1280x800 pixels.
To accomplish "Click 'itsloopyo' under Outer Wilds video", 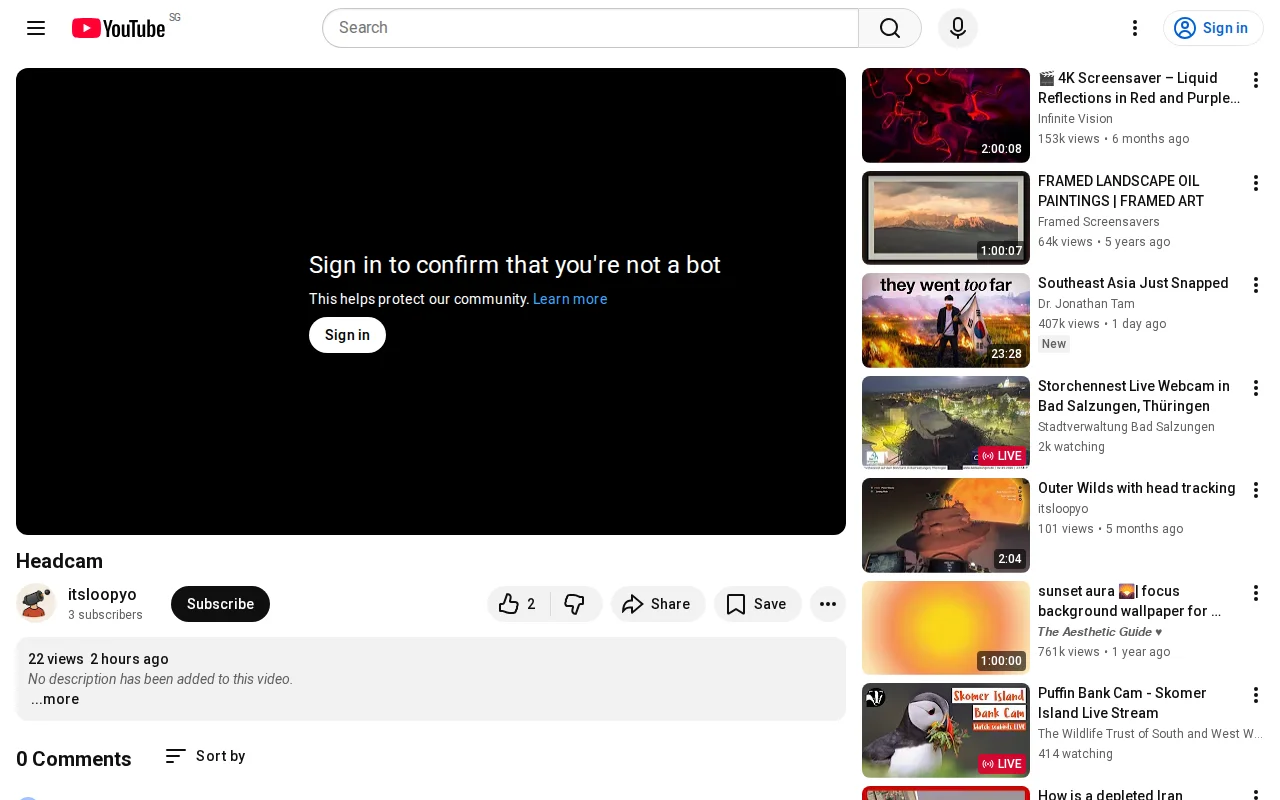I will click(1063, 509).
